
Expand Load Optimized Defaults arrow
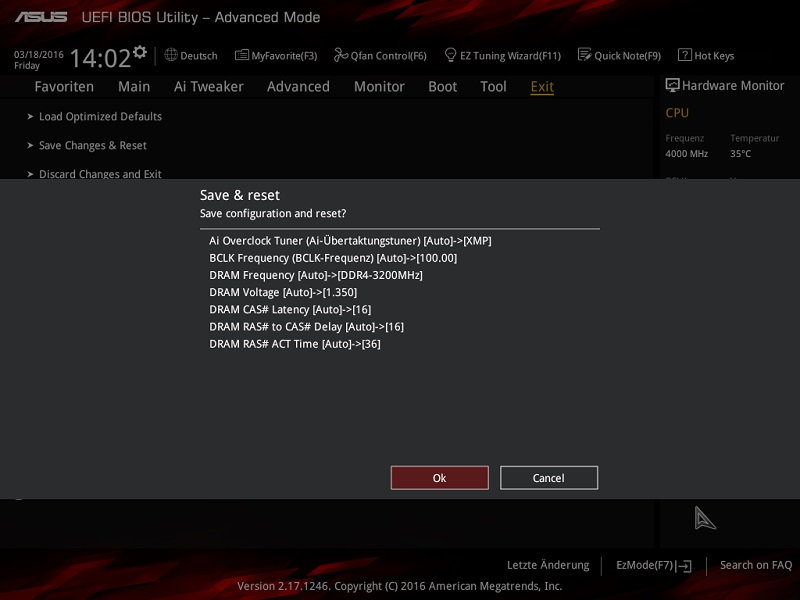coord(30,116)
